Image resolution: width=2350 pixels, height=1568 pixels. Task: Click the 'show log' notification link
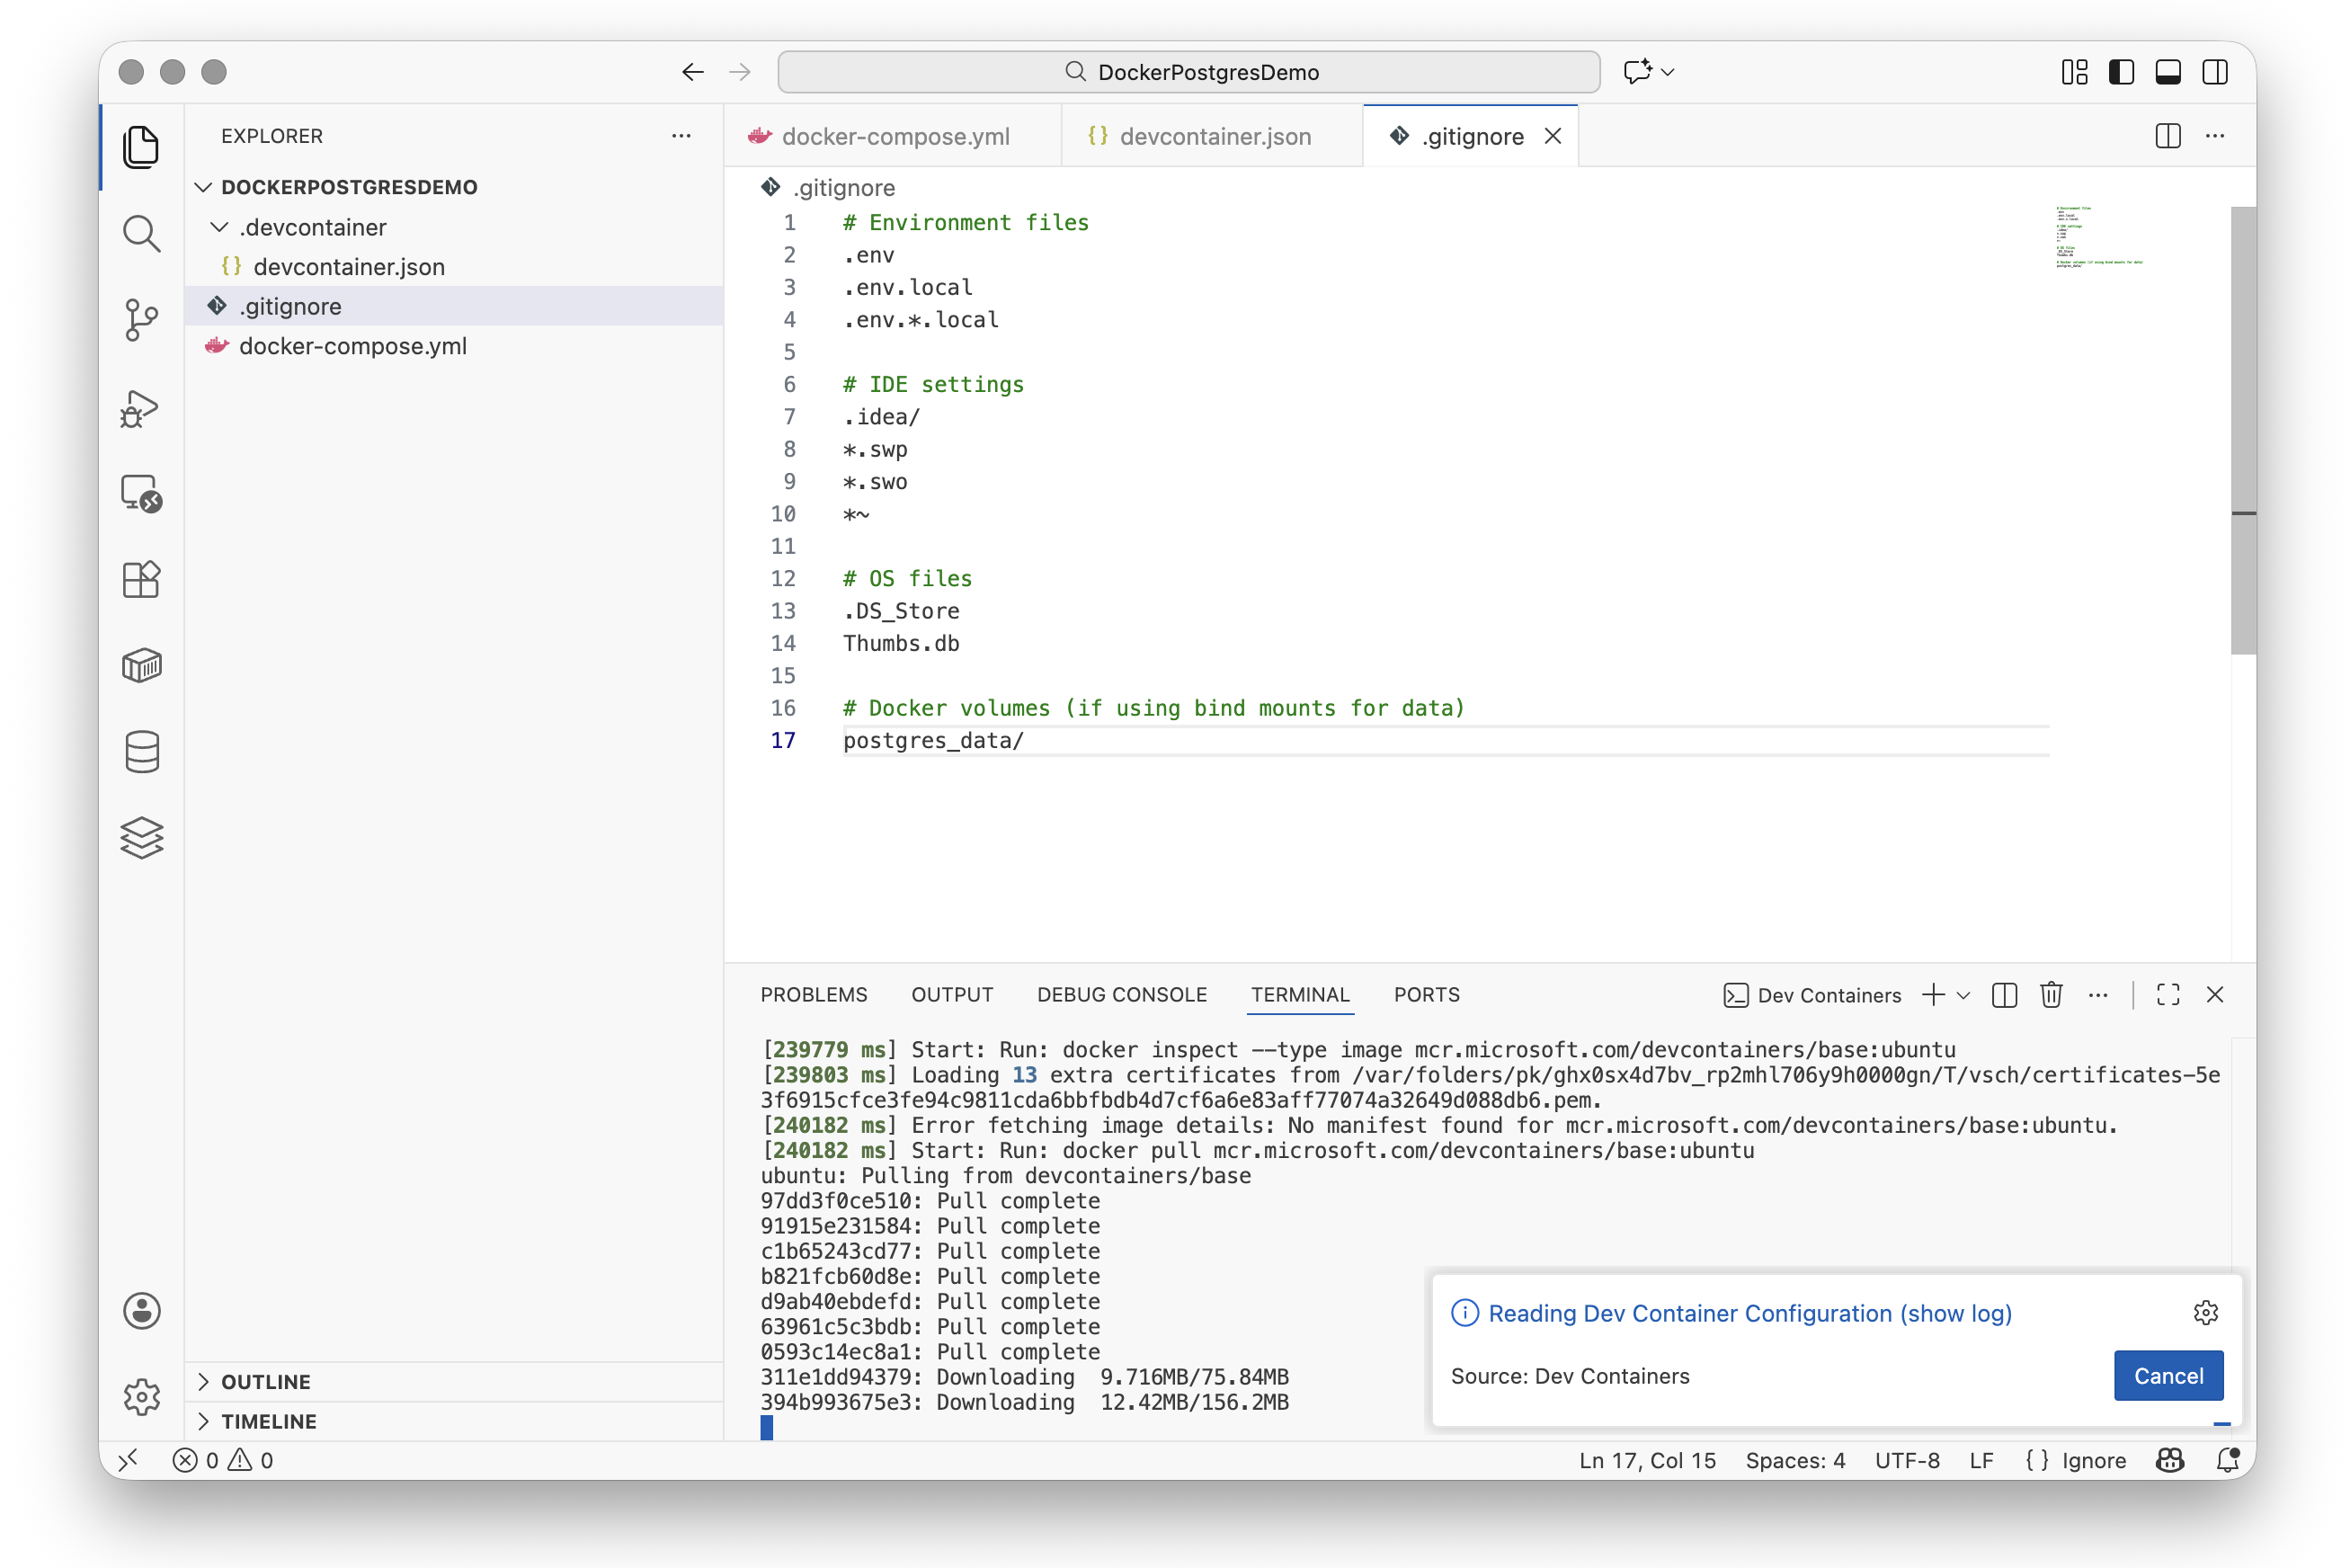[x=1955, y=1313]
